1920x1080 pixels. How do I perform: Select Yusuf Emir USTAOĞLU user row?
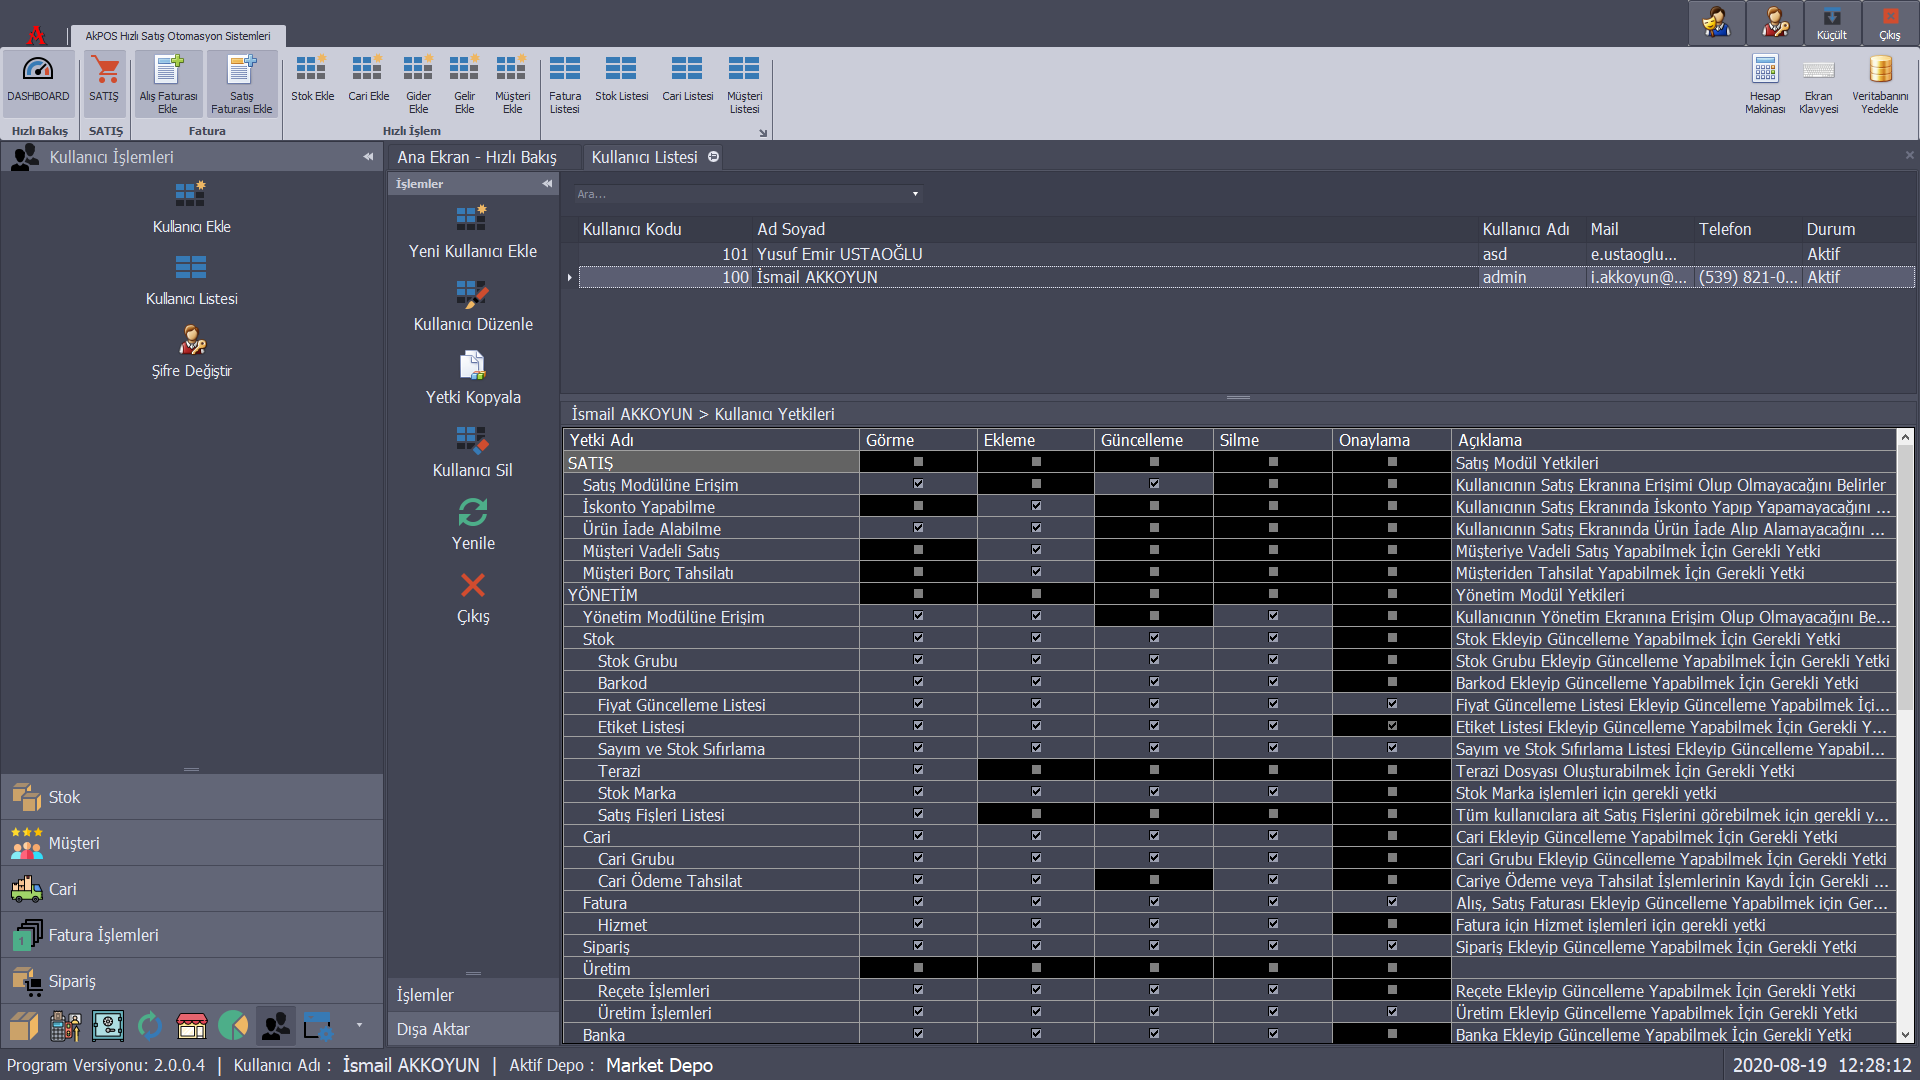[839, 254]
